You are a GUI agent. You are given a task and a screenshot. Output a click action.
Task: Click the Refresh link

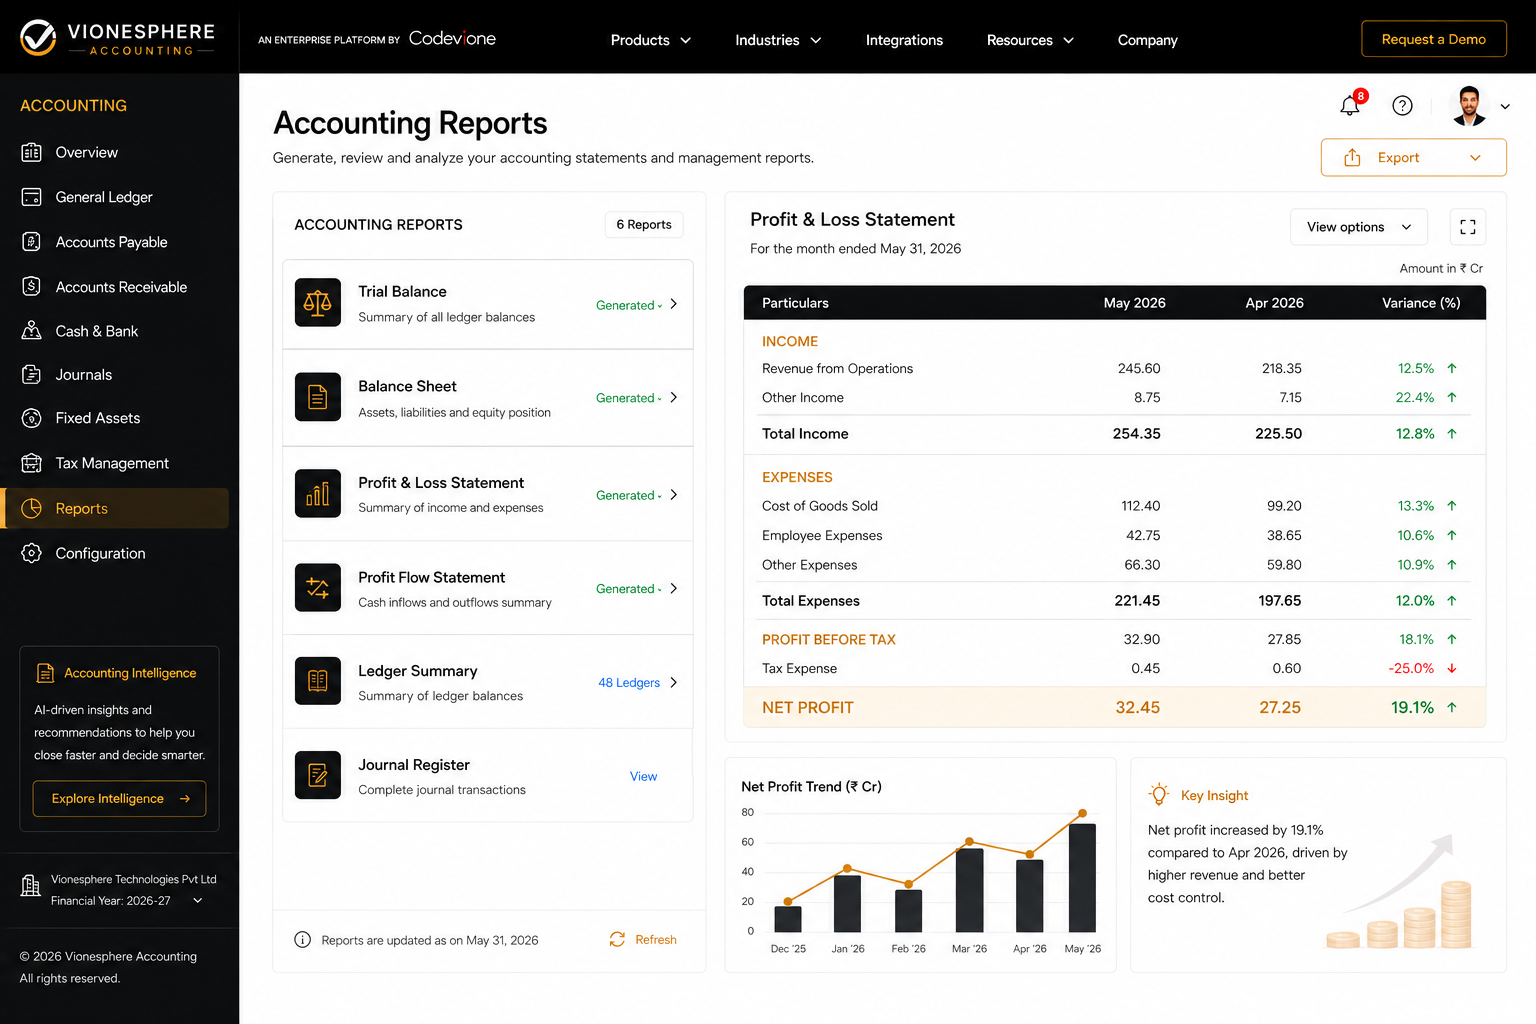tap(643, 940)
